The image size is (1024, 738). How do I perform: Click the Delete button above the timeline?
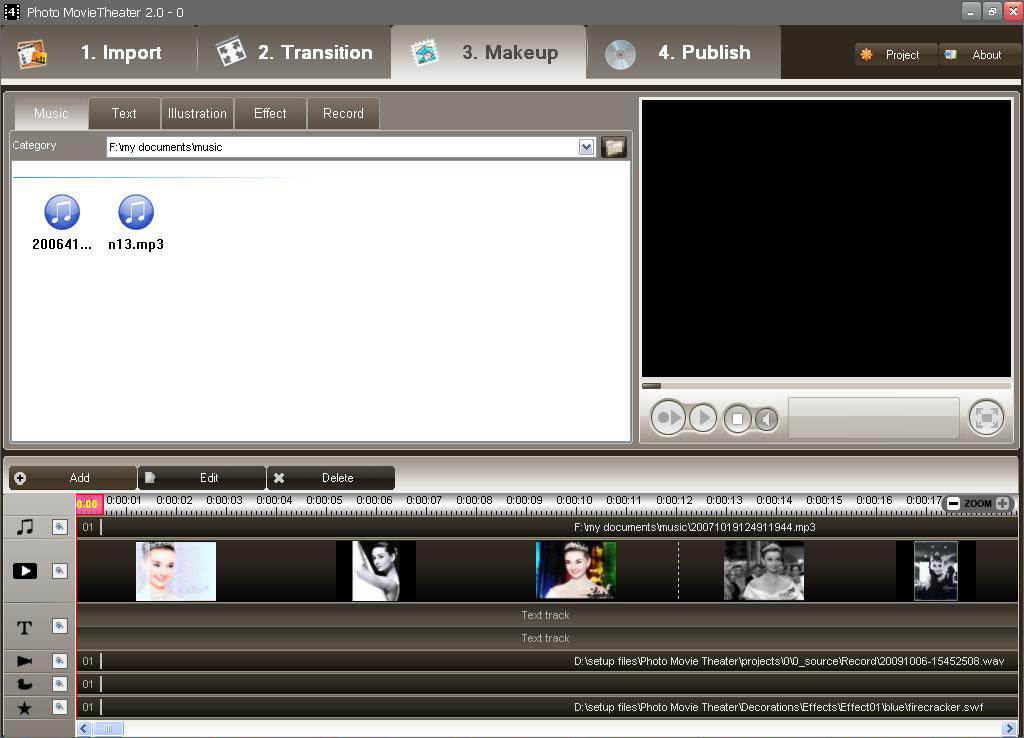[331, 477]
